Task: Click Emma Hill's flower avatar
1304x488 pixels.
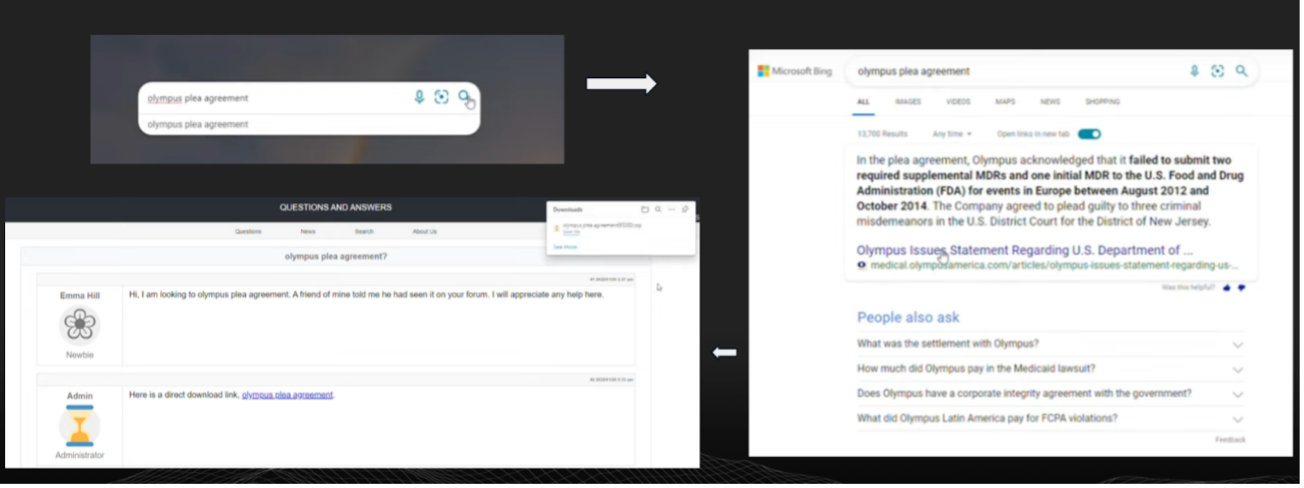Action: (x=79, y=326)
